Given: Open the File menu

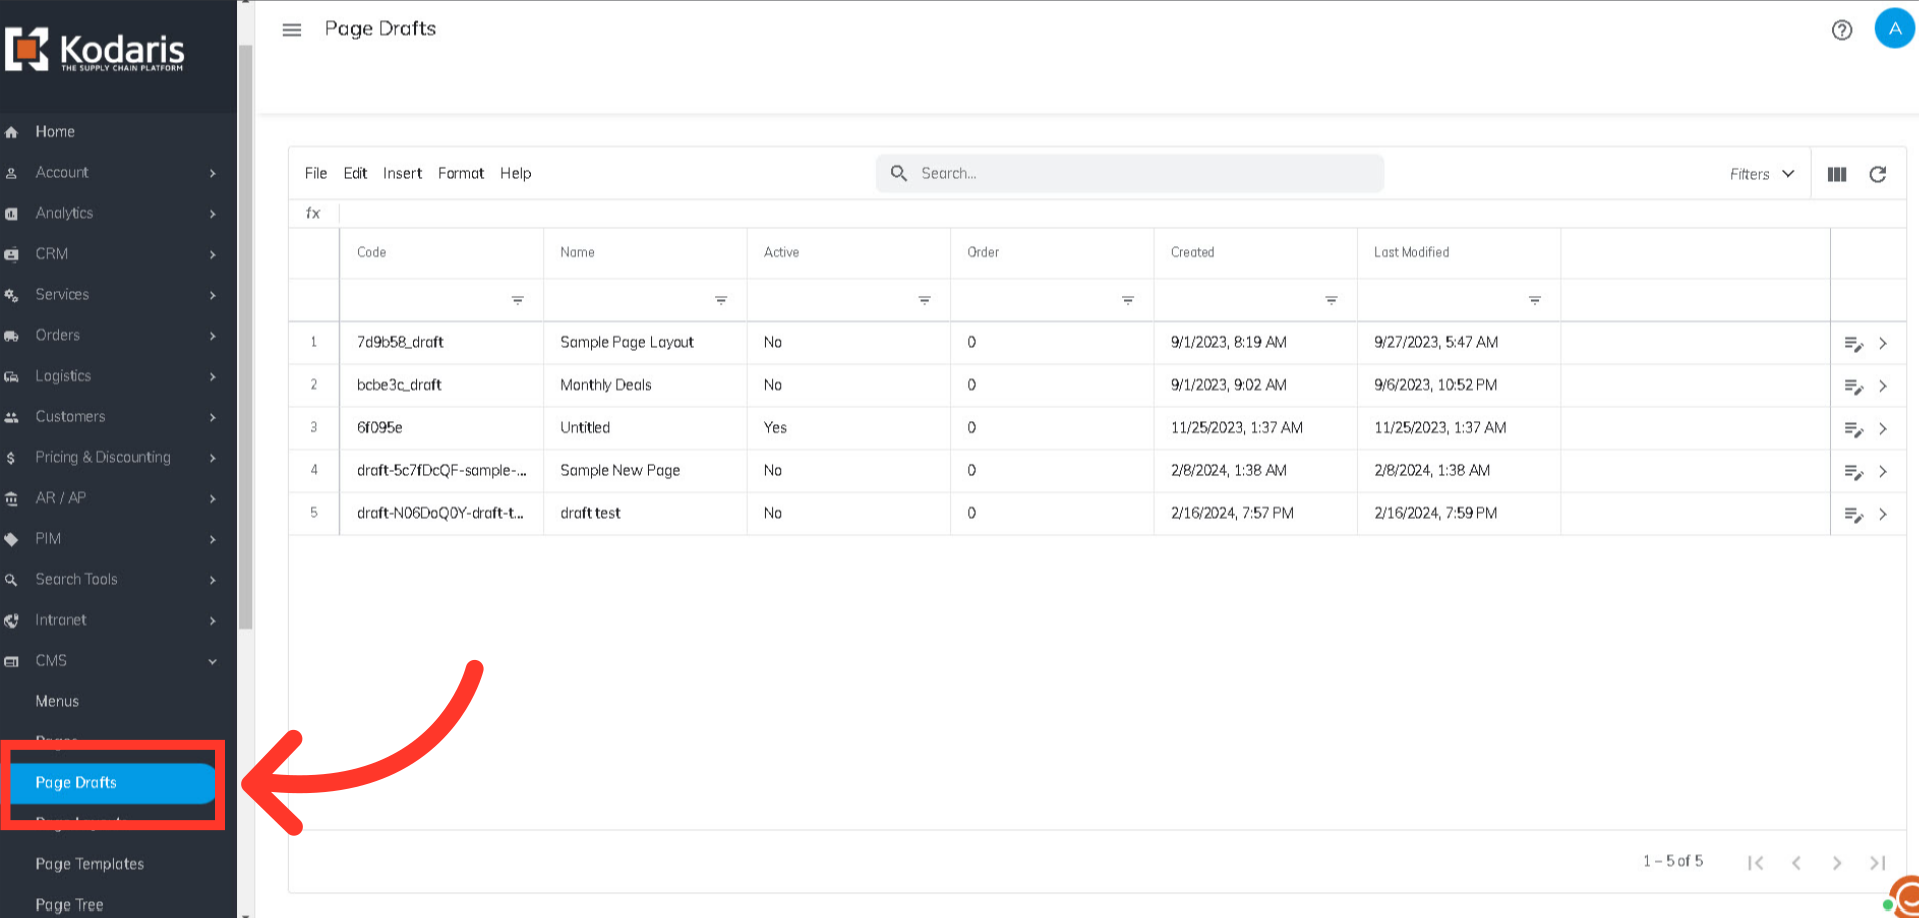Looking at the screenshot, I should (316, 173).
